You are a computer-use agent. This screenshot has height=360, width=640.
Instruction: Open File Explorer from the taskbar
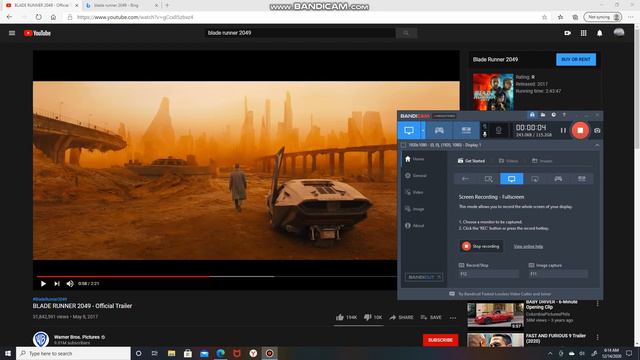pyautogui.click(x=171, y=353)
